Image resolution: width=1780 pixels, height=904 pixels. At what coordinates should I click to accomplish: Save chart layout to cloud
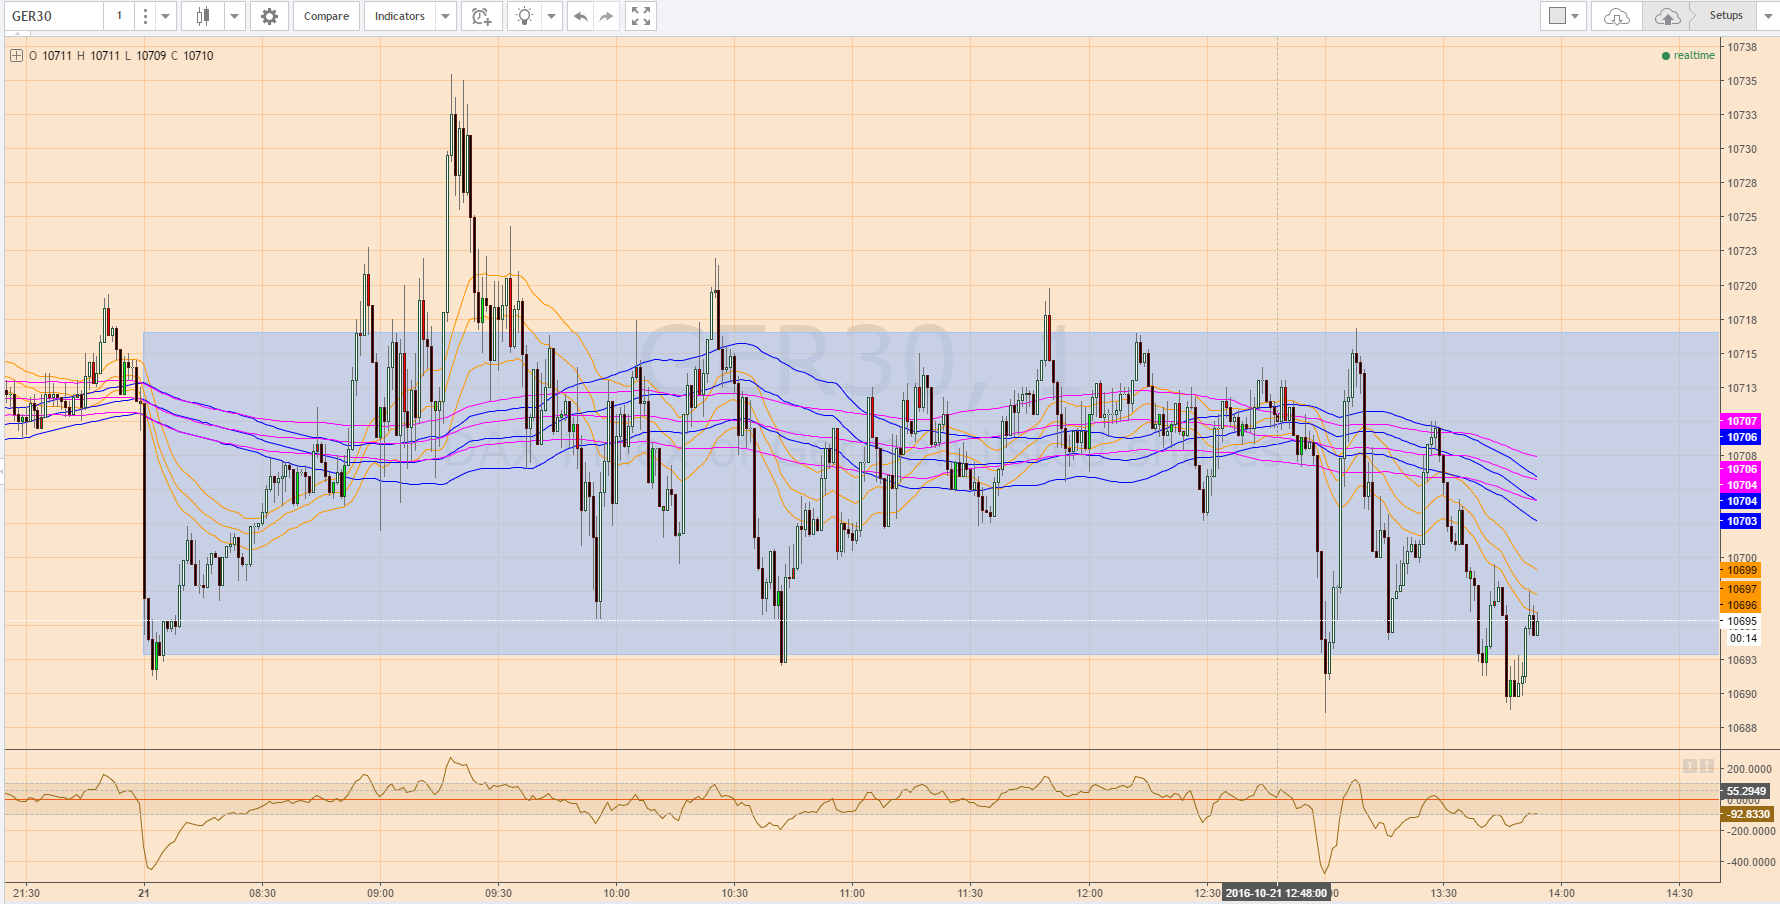pyautogui.click(x=1667, y=16)
